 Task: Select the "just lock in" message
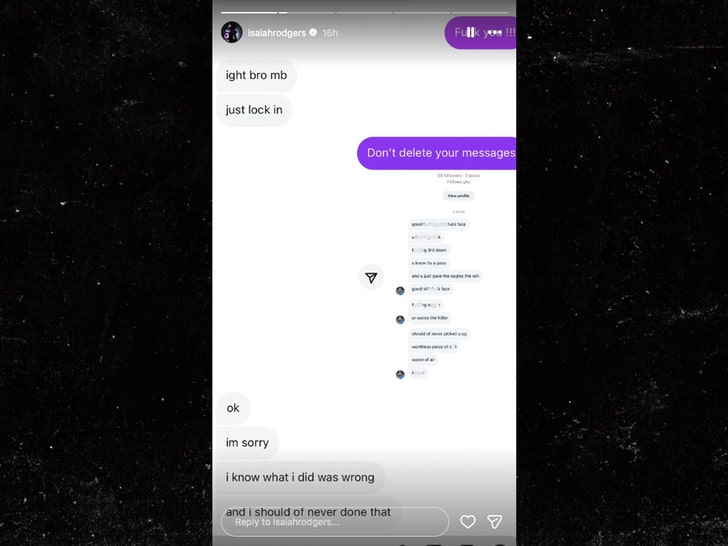254,110
